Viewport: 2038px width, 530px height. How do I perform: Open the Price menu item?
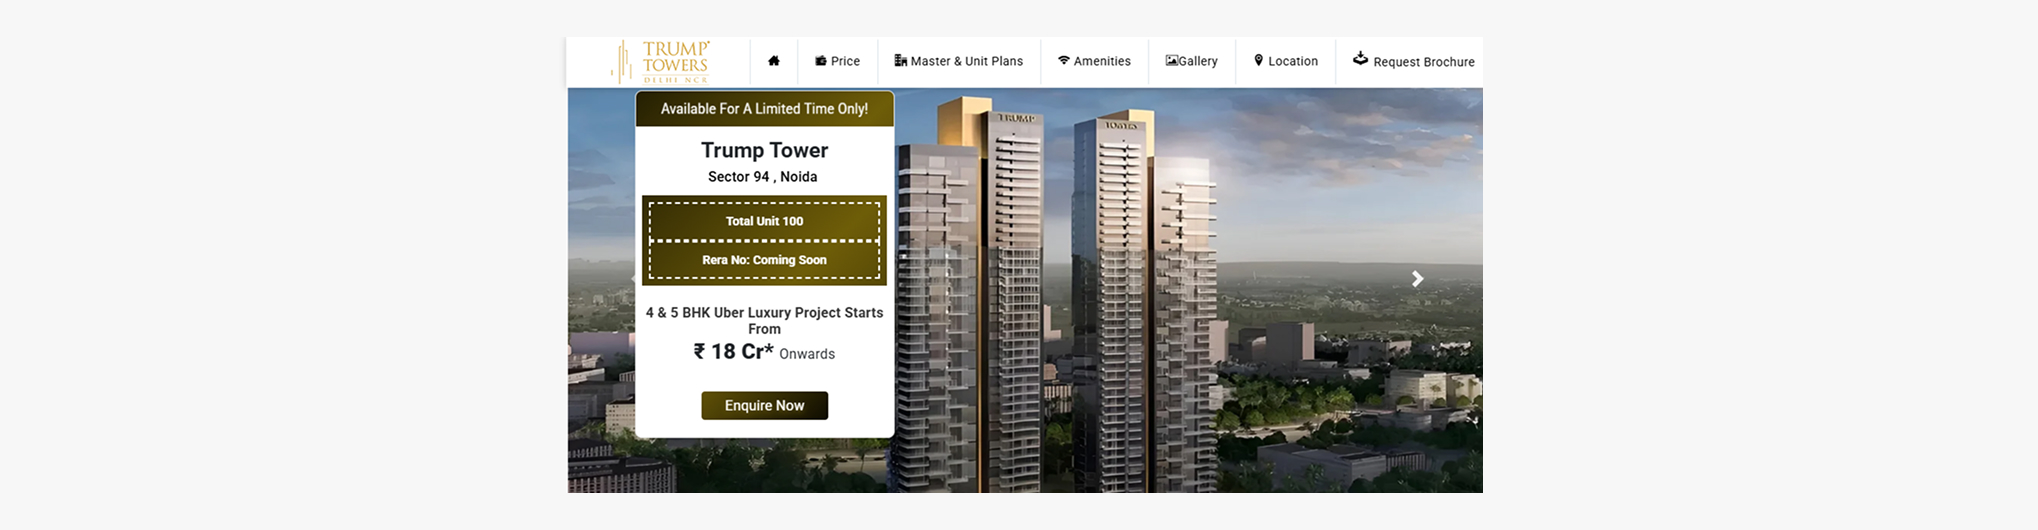[845, 61]
